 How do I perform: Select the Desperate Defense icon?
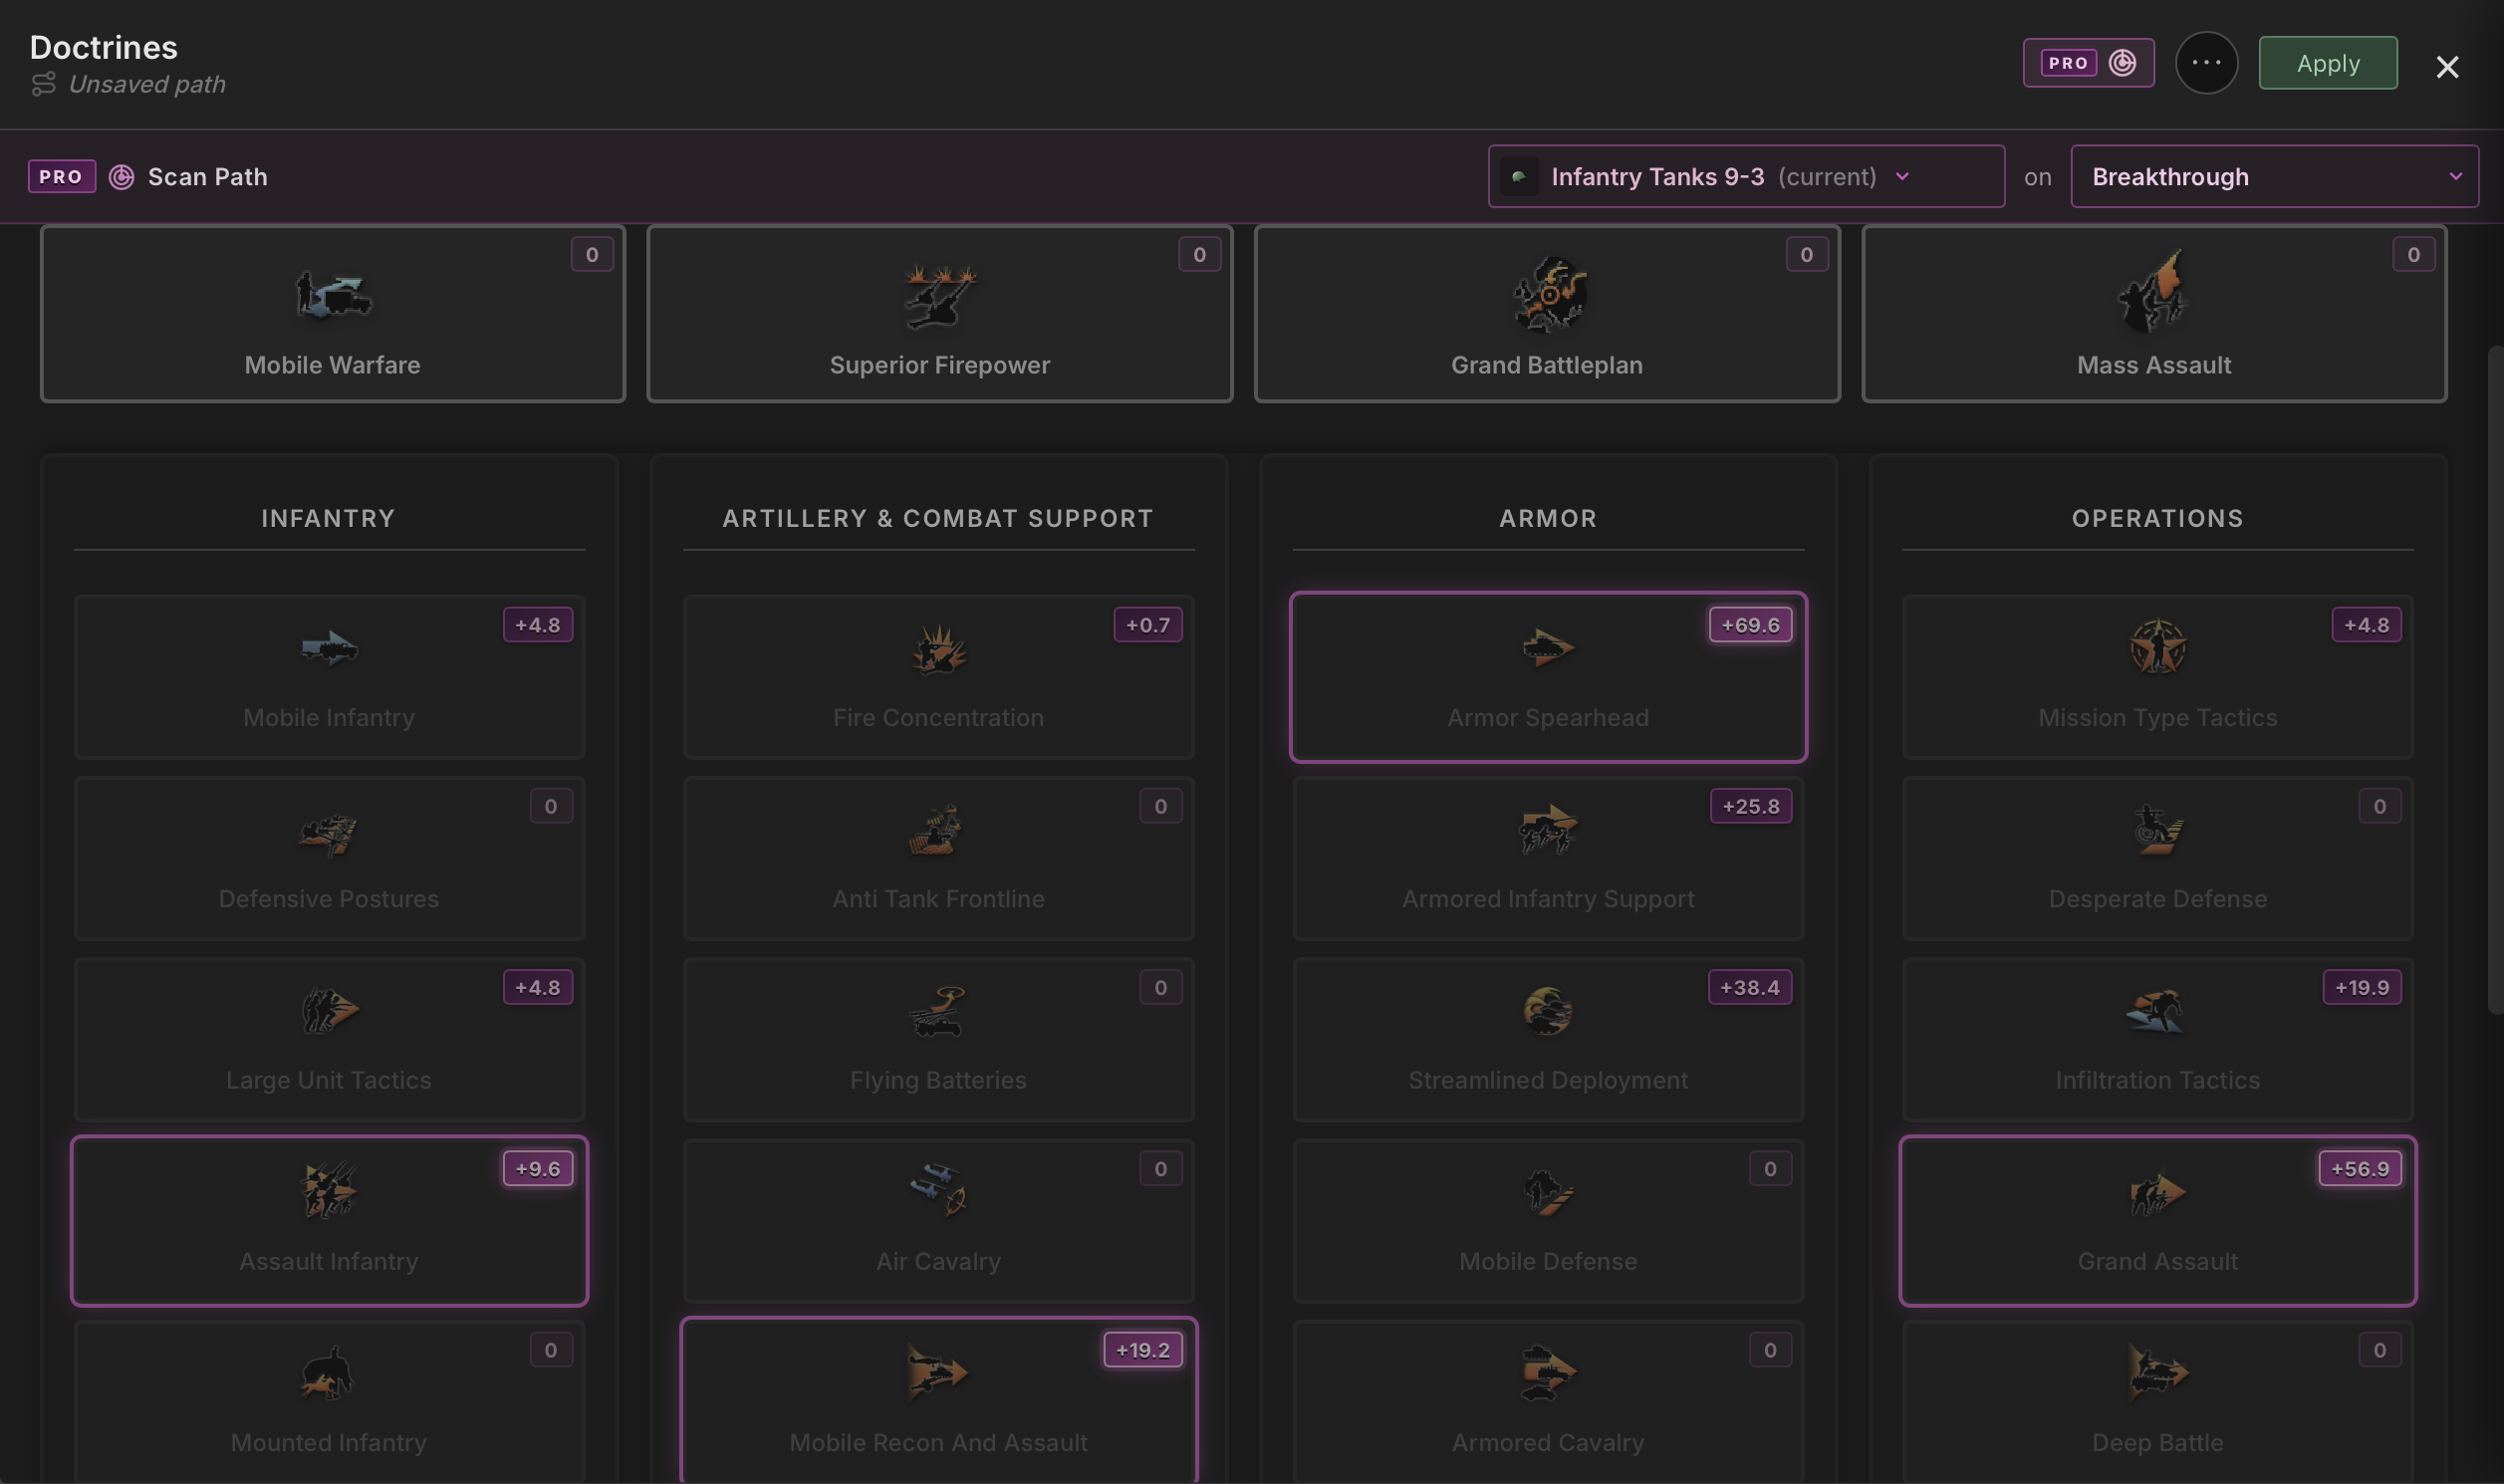click(x=2157, y=830)
